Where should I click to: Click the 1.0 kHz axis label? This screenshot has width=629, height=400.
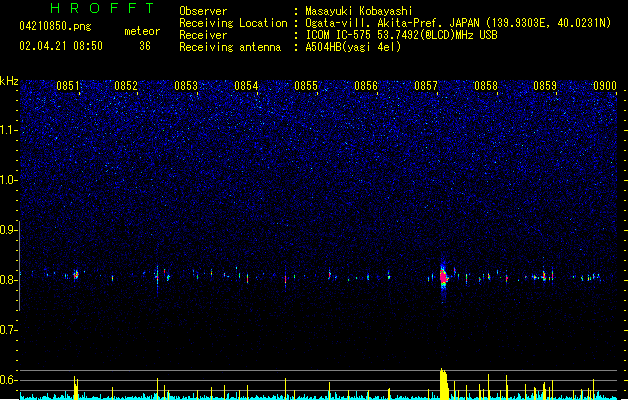(x=8, y=180)
